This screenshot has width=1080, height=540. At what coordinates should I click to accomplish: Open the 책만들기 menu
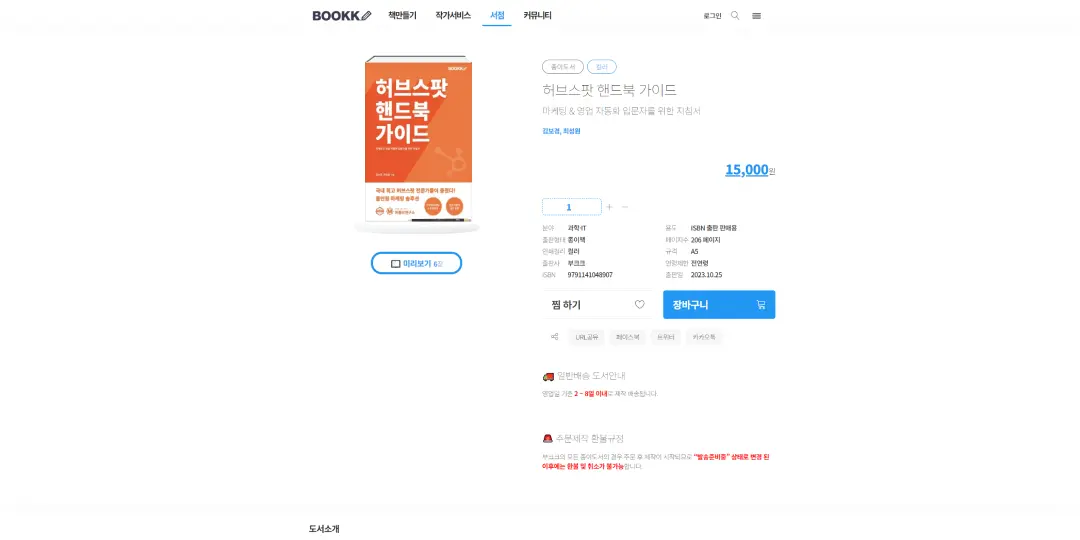point(402,15)
